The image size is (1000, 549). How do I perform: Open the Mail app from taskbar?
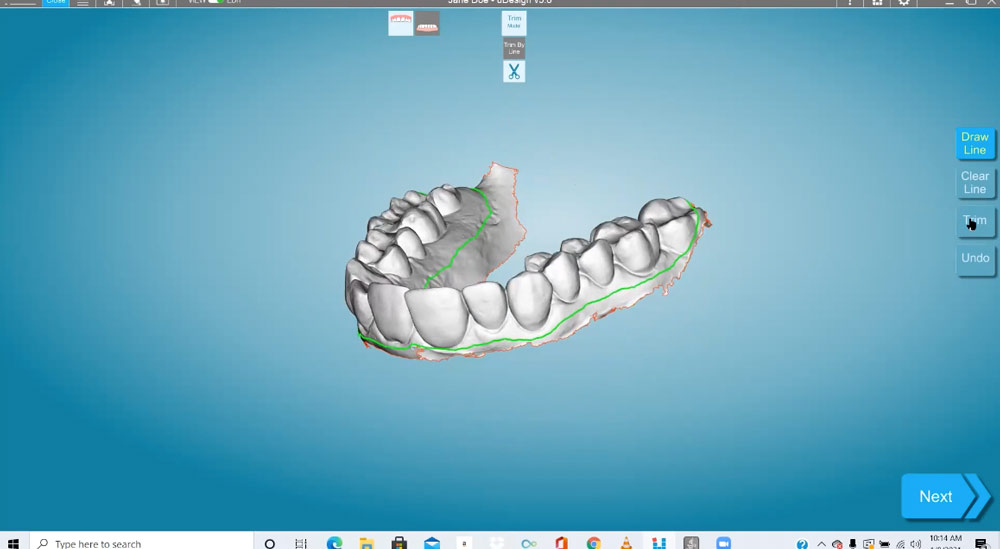431,543
